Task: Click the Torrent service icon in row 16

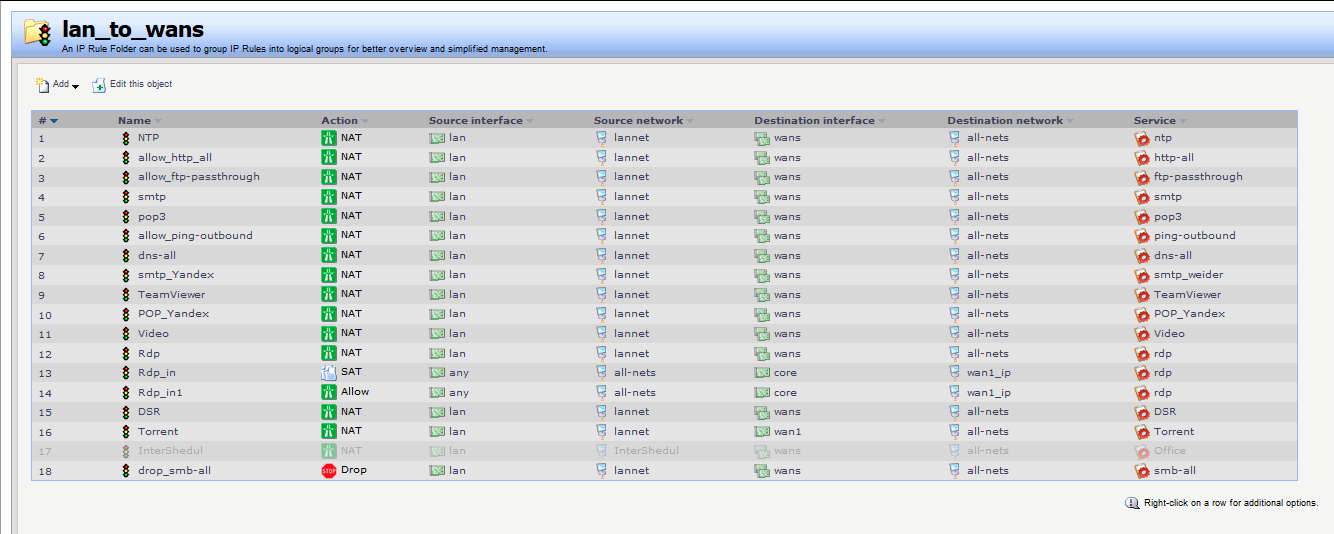Action: (1142, 432)
